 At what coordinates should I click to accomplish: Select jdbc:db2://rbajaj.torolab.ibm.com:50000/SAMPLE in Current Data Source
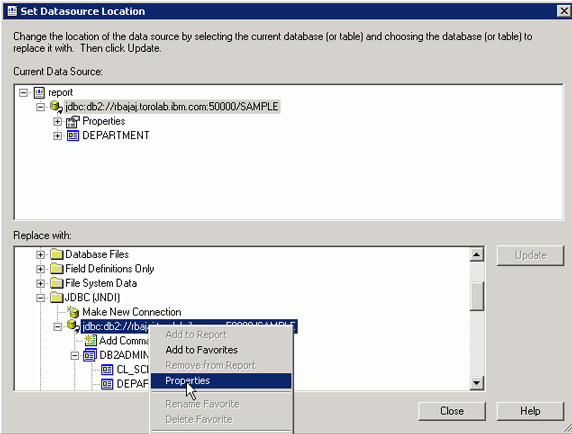(x=172, y=107)
